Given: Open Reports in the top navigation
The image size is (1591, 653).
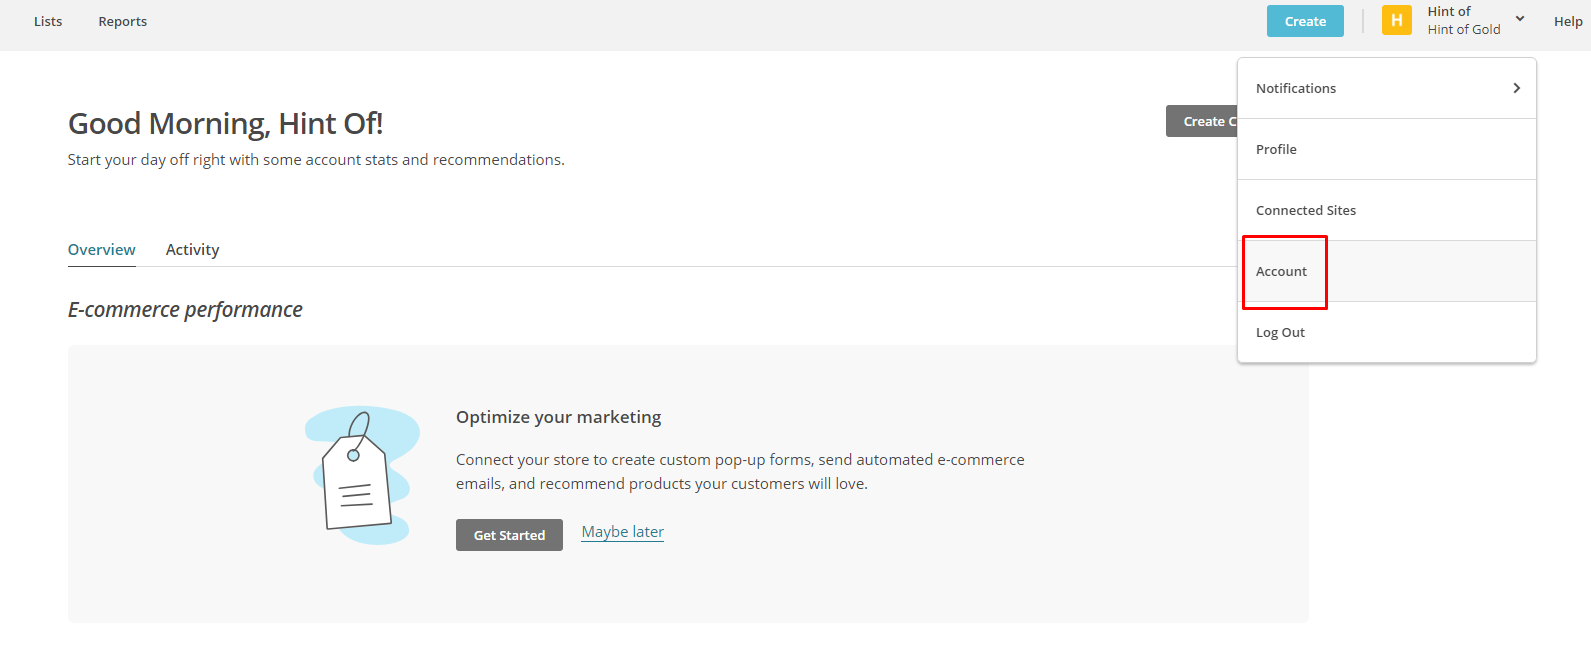Looking at the screenshot, I should (123, 21).
